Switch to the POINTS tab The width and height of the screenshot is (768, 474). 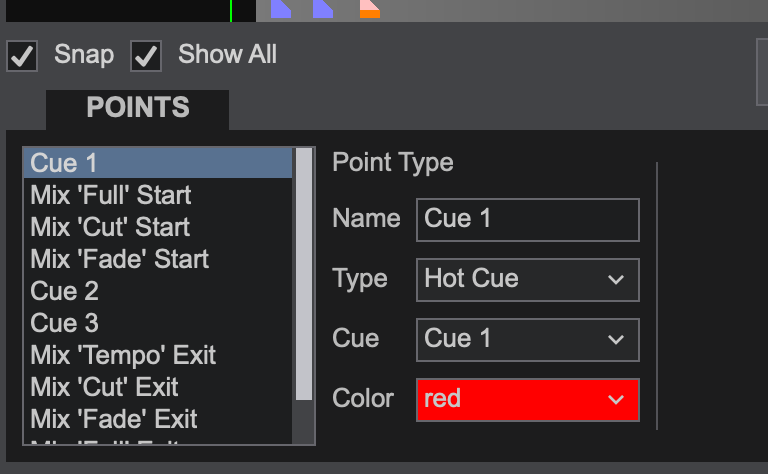click(x=138, y=109)
